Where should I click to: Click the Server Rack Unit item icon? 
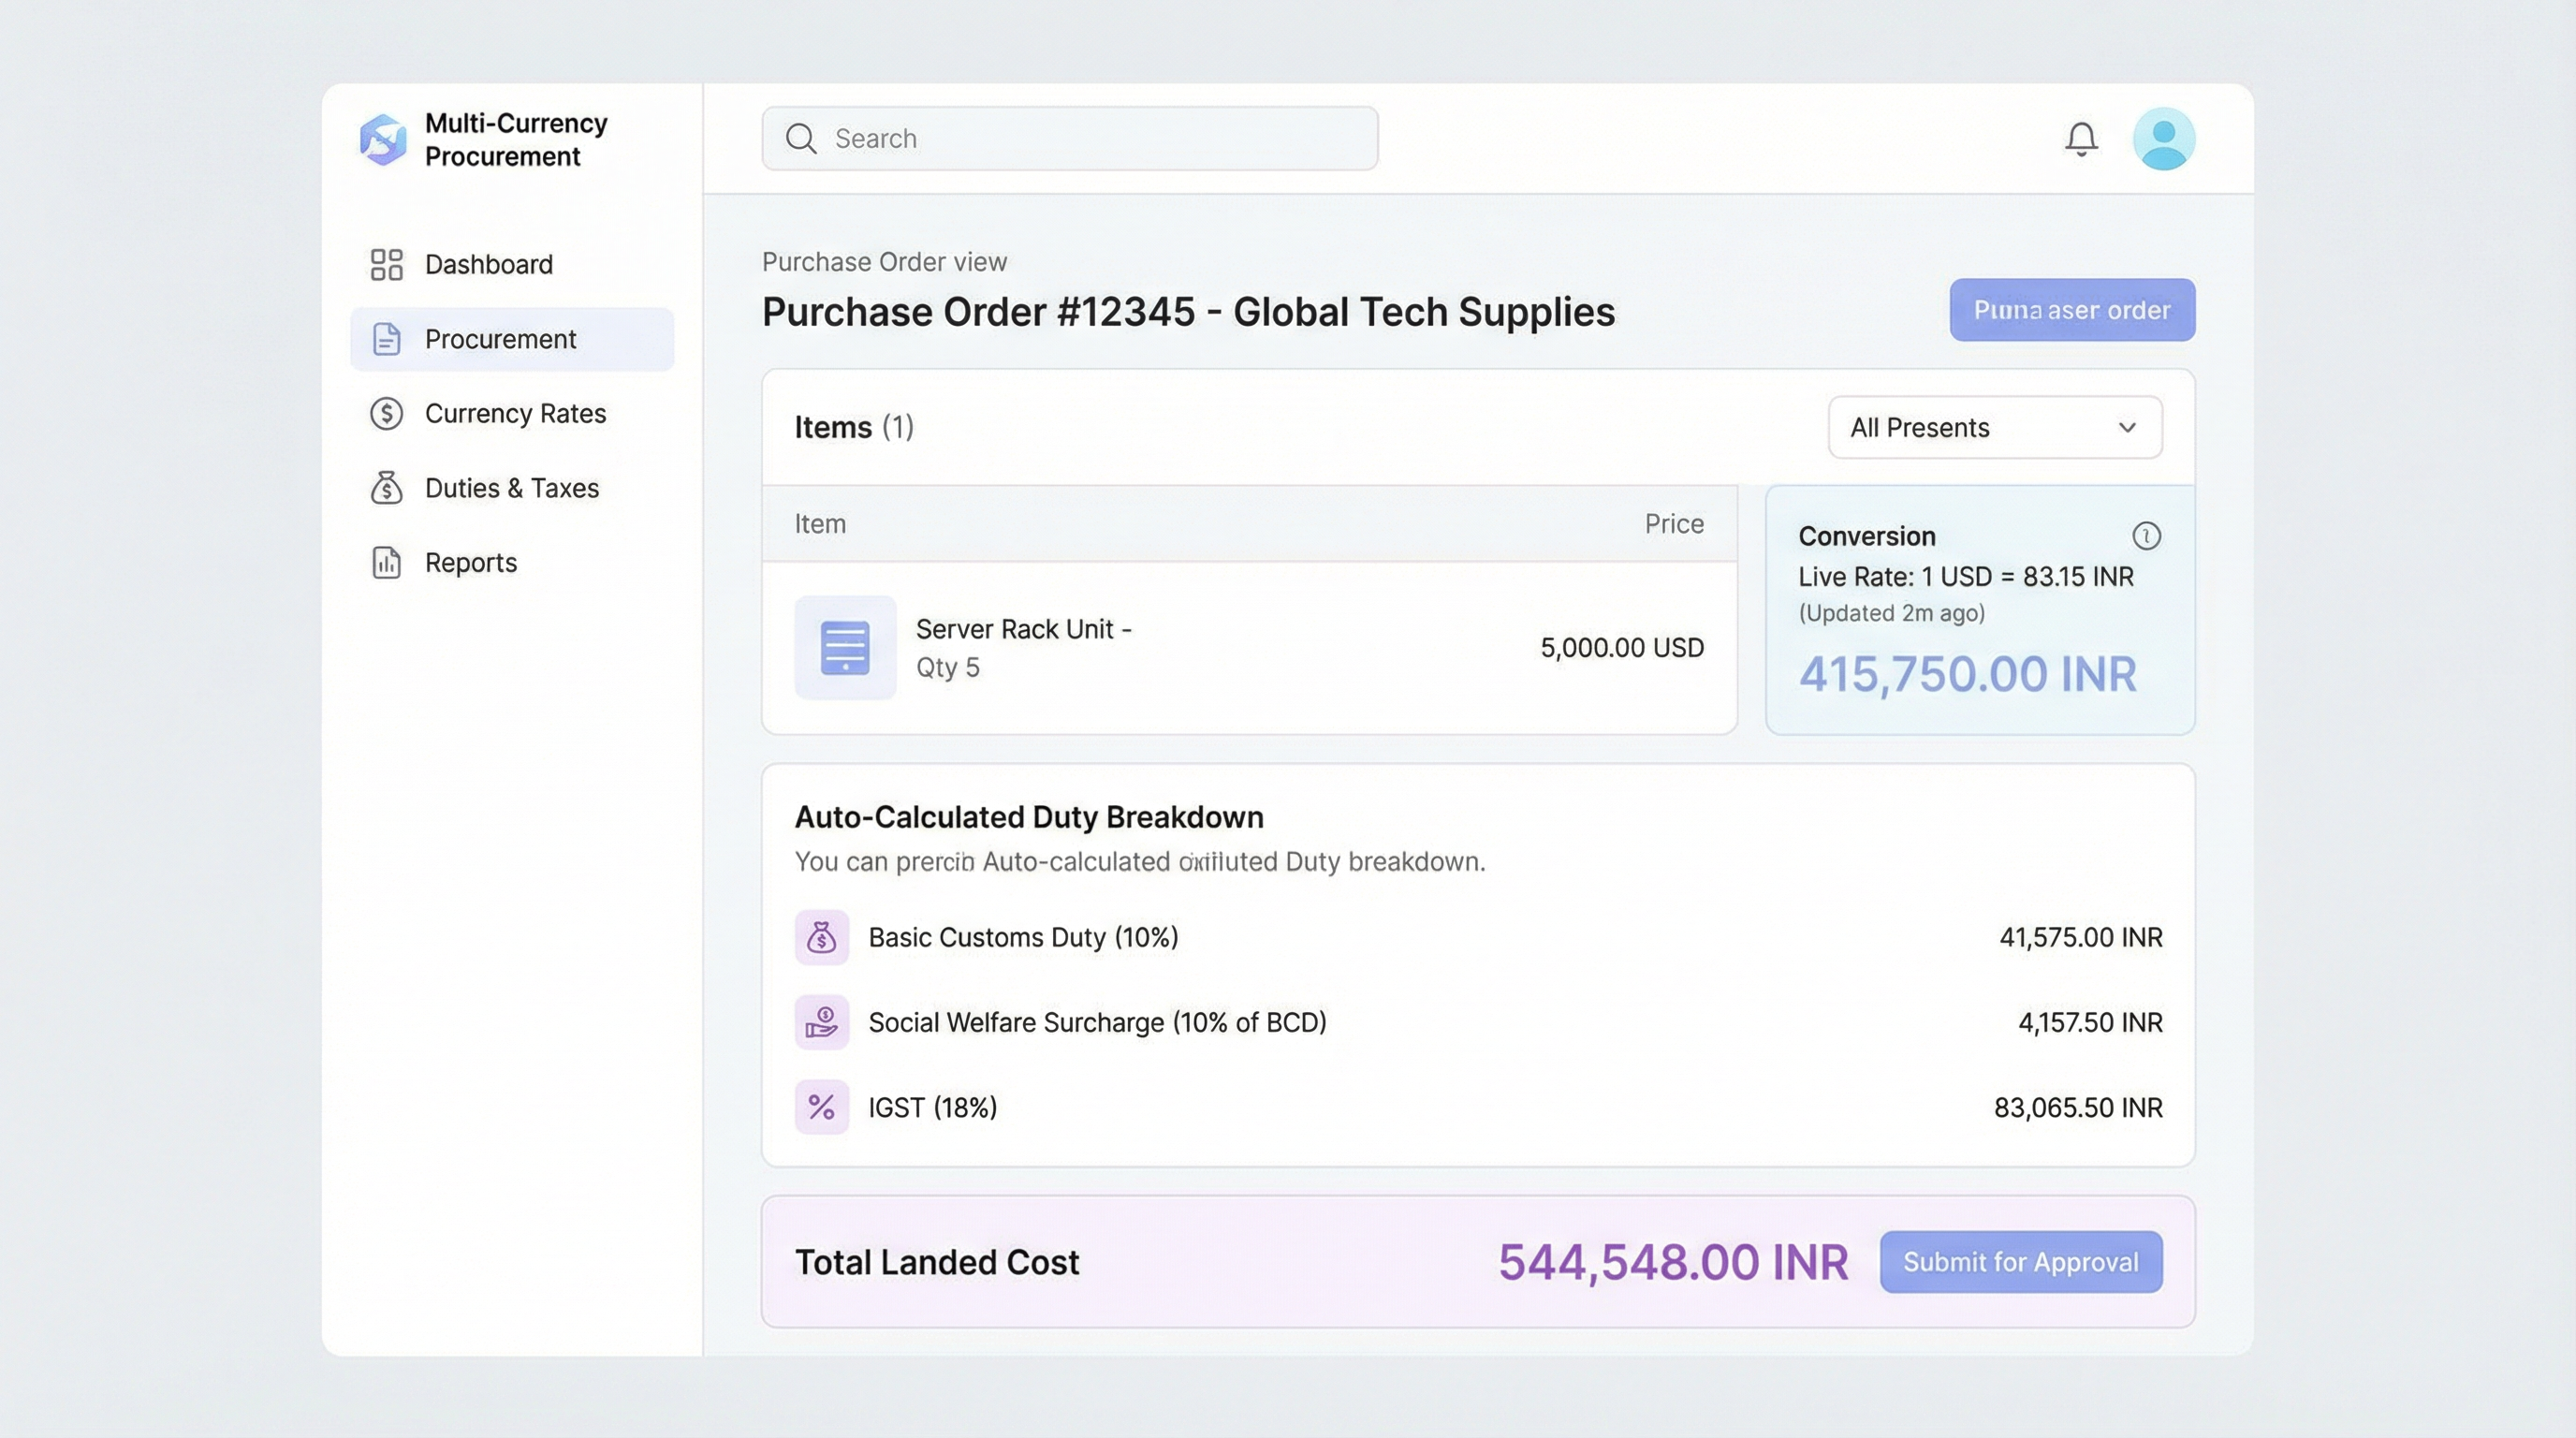tap(844, 648)
